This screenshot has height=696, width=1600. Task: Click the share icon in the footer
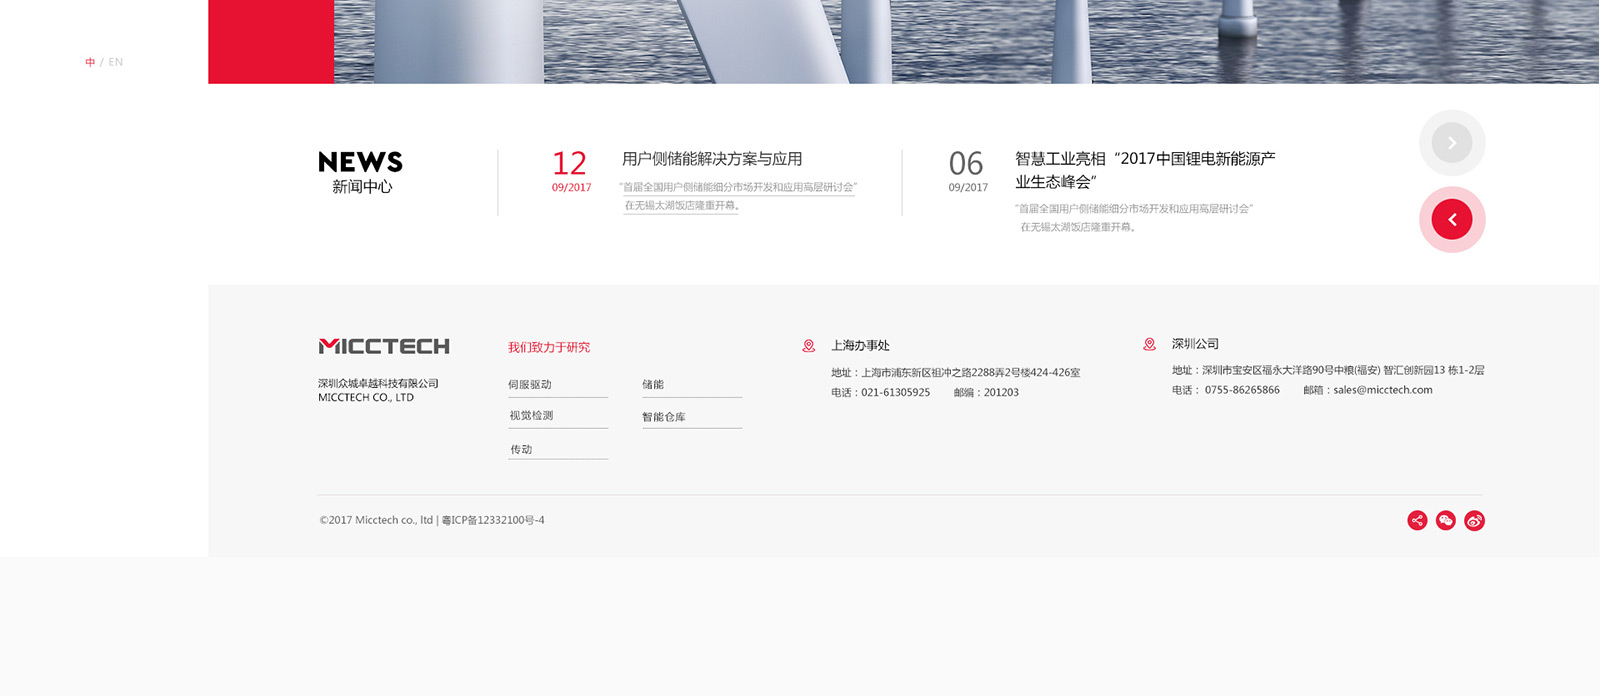pyautogui.click(x=1417, y=520)
